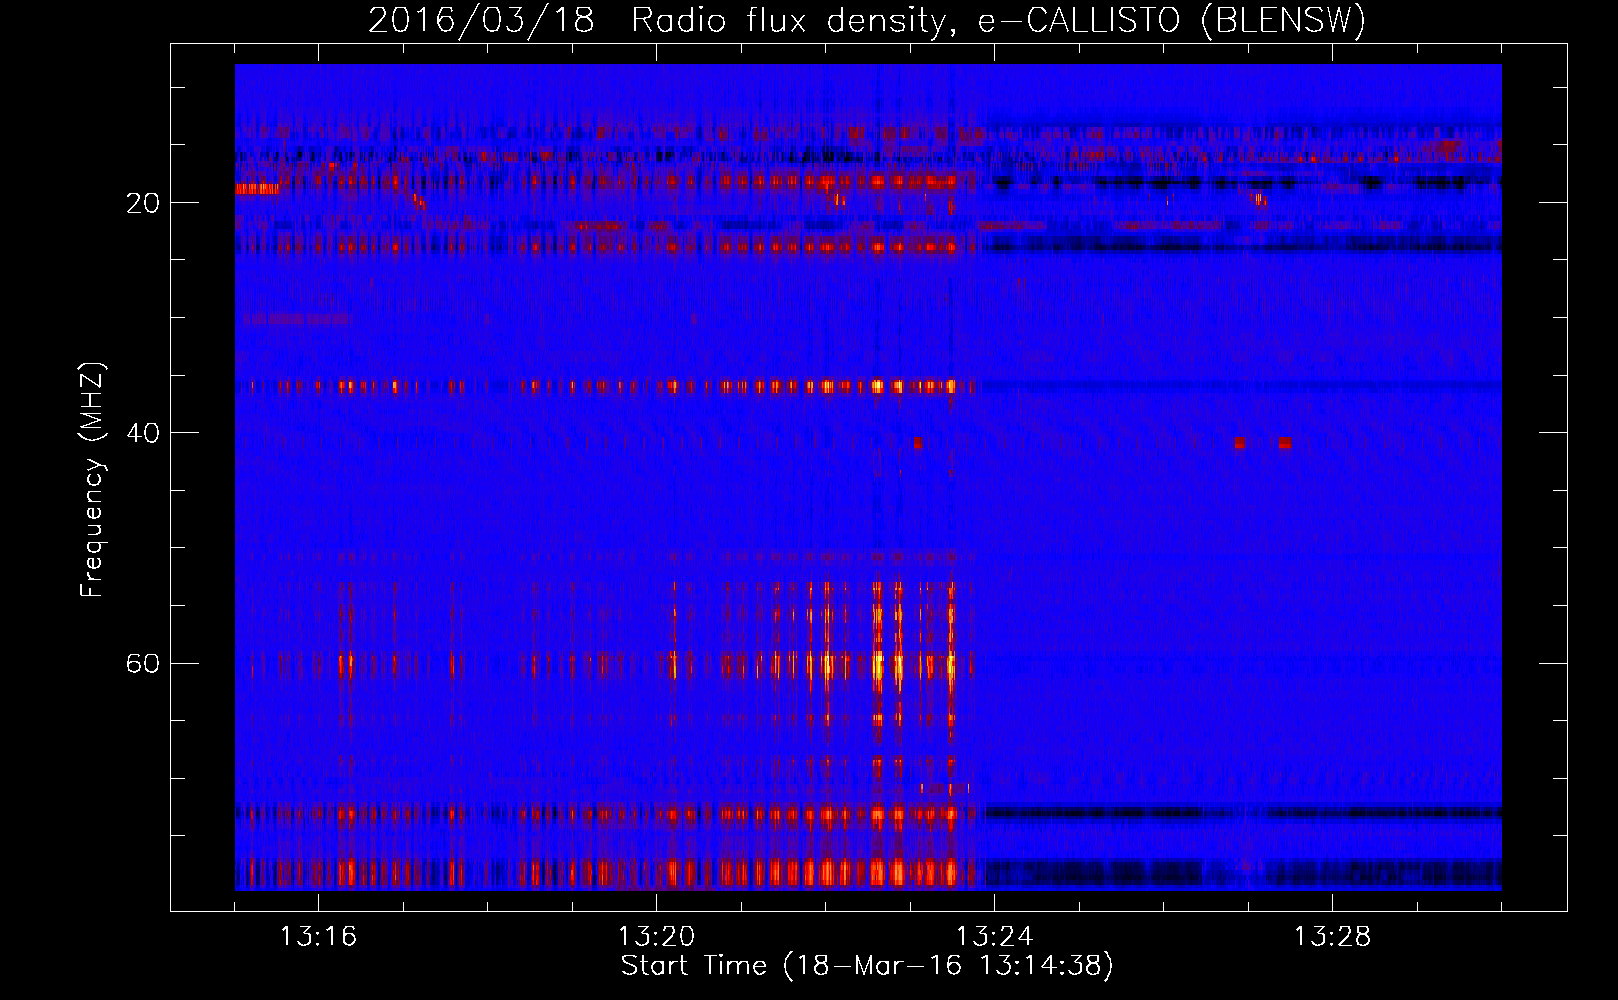1618x1000 pixels.
Task: Click the date '2016/03/18' in the title
Action: 482,20
